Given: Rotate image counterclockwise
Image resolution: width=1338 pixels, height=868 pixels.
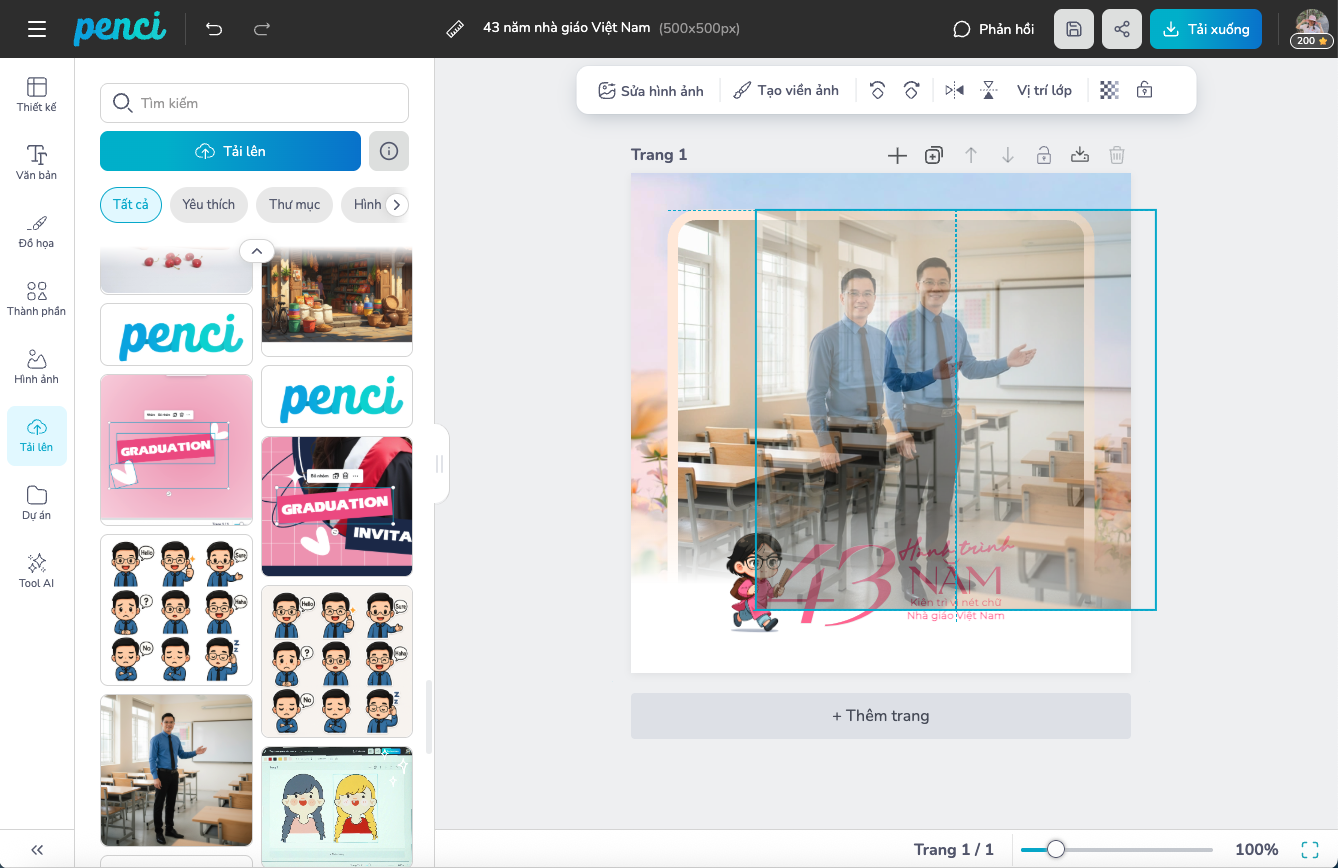Looking at the screenshot, I should (877, 91).
